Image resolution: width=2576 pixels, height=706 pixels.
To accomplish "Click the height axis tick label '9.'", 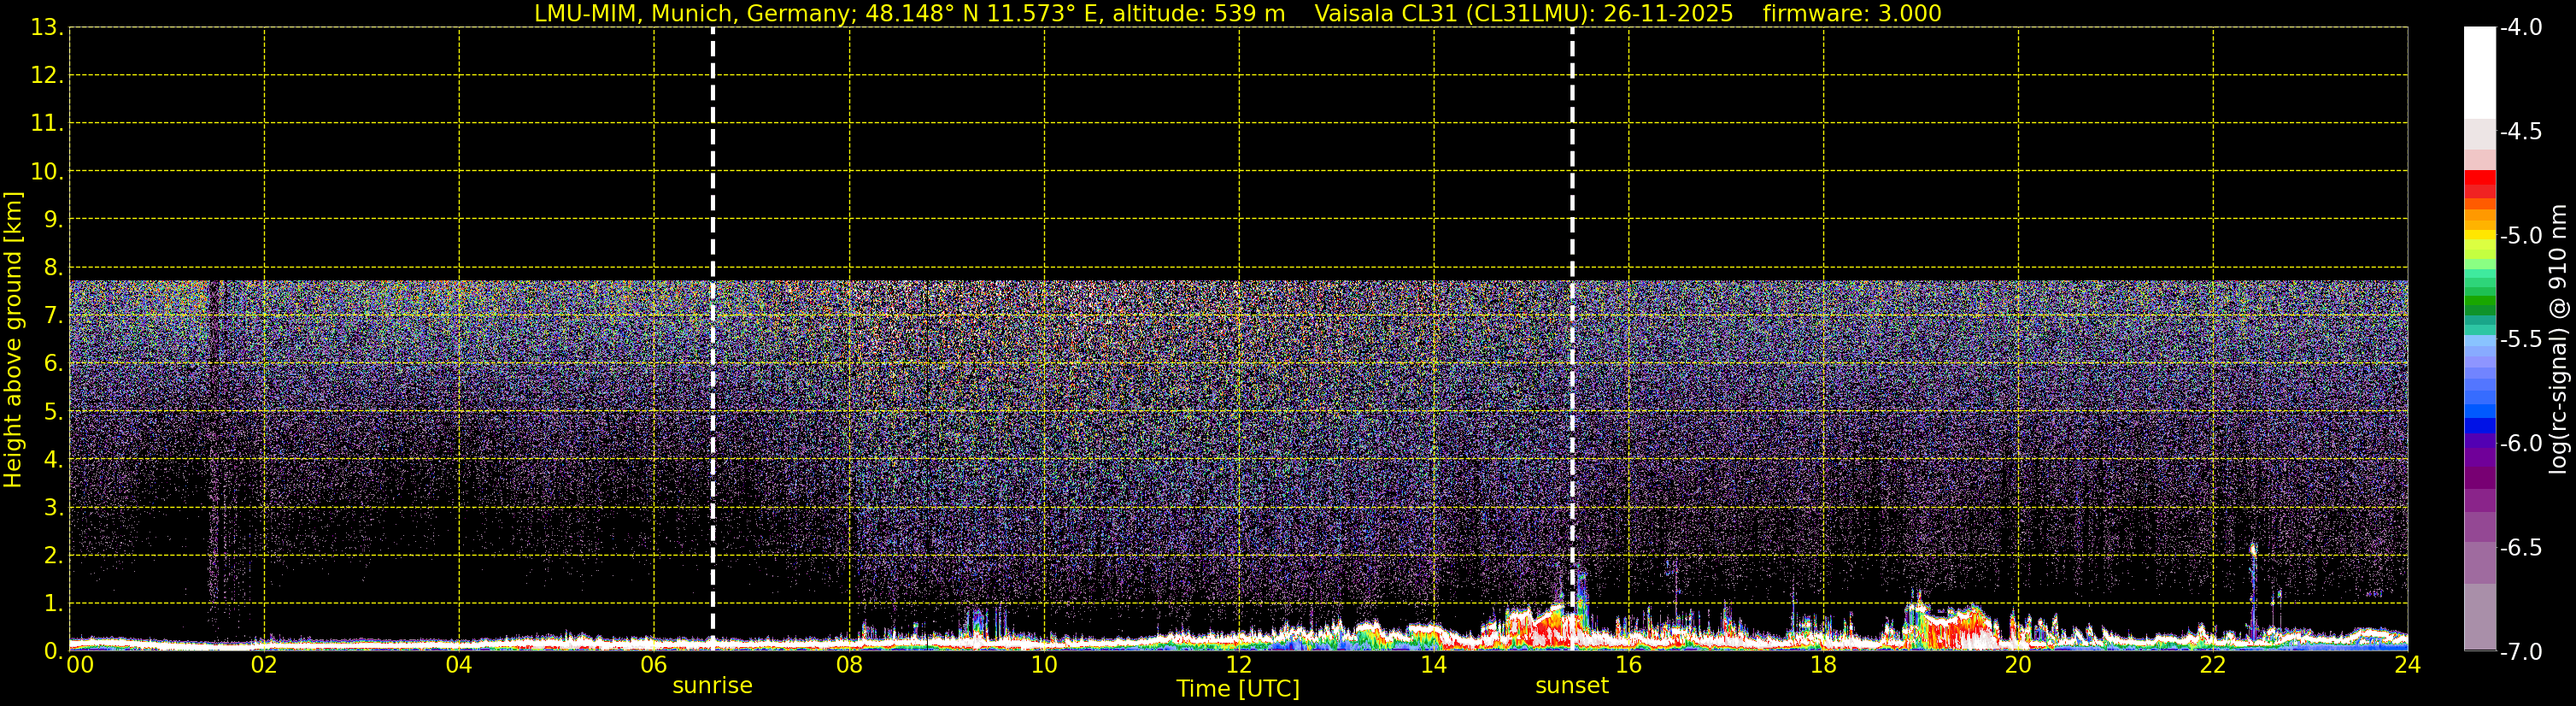I will [x=53, y=219].
